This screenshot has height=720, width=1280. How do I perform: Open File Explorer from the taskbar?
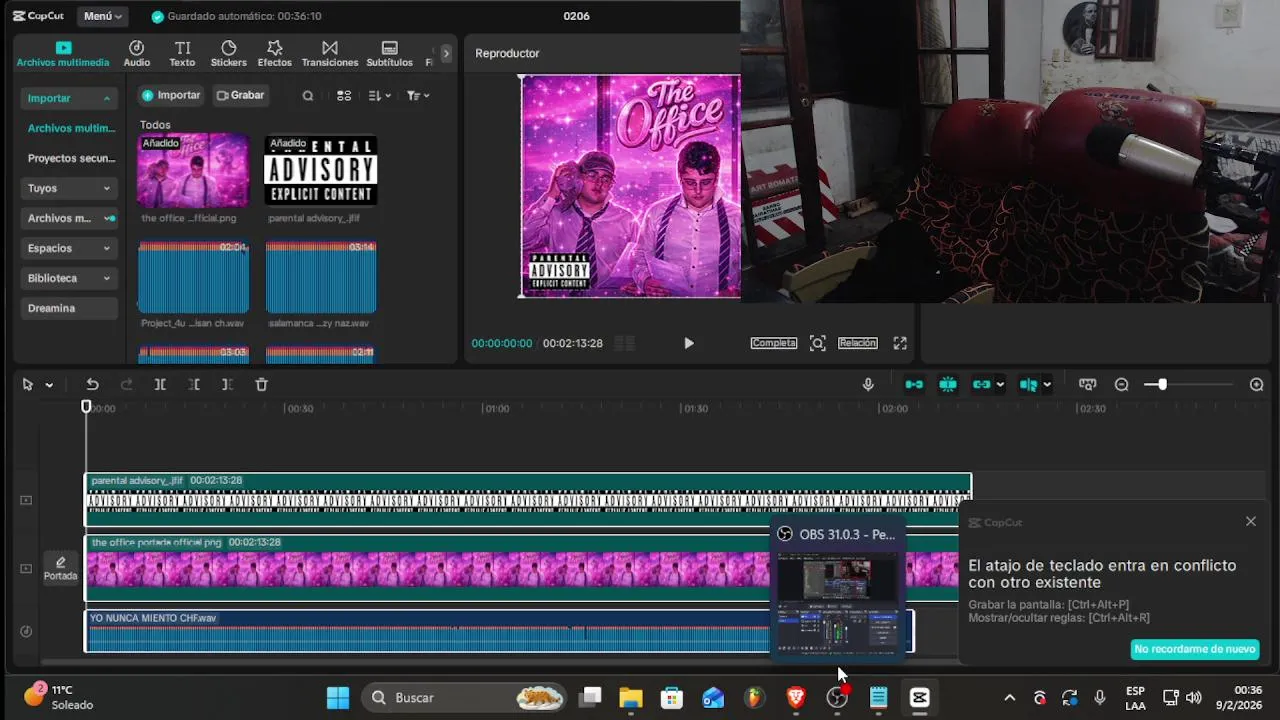pyautogui.click(x=631, y=698)
